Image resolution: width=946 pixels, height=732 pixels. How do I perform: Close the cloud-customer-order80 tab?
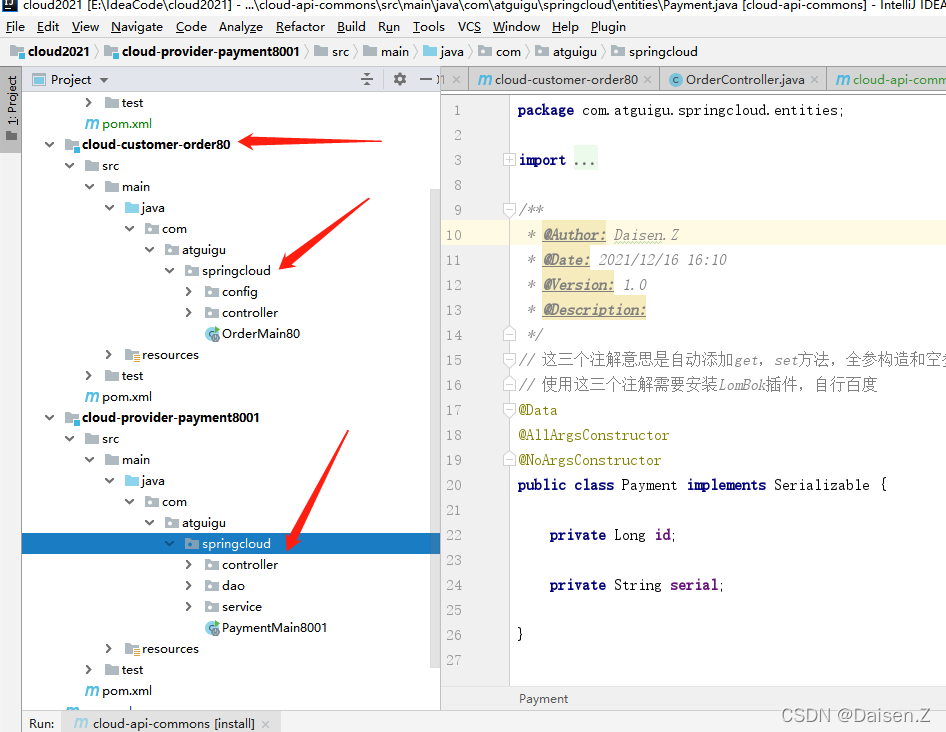tap(647, 80)
